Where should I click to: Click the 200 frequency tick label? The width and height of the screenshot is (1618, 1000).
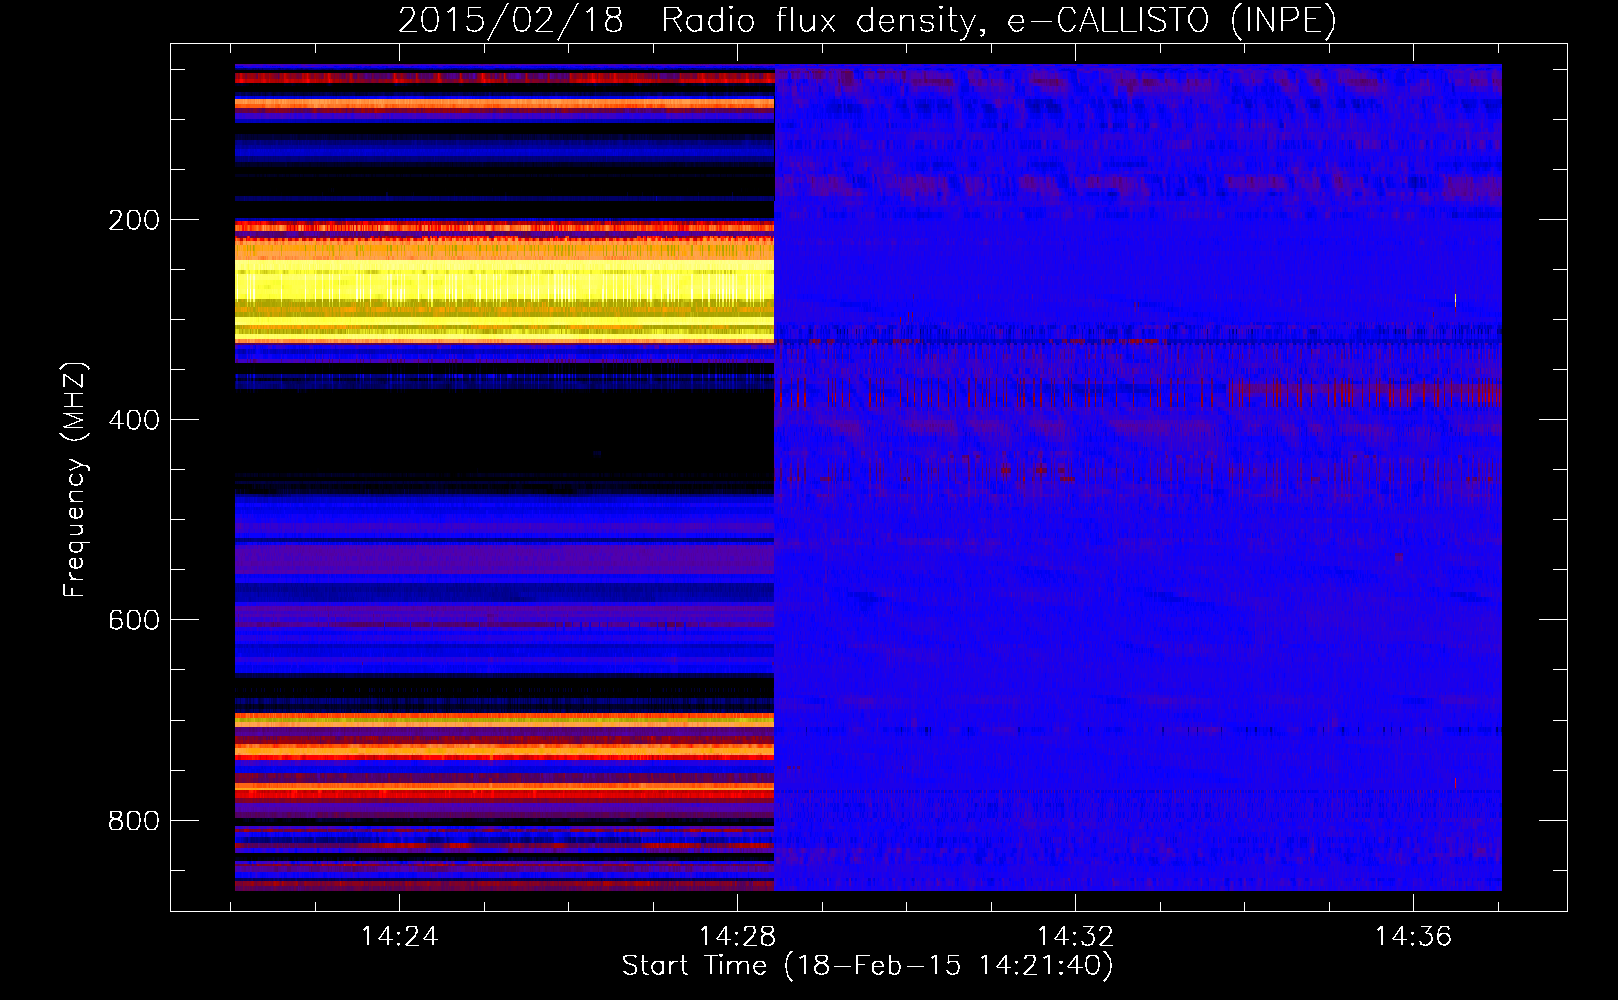pos(134,220)
